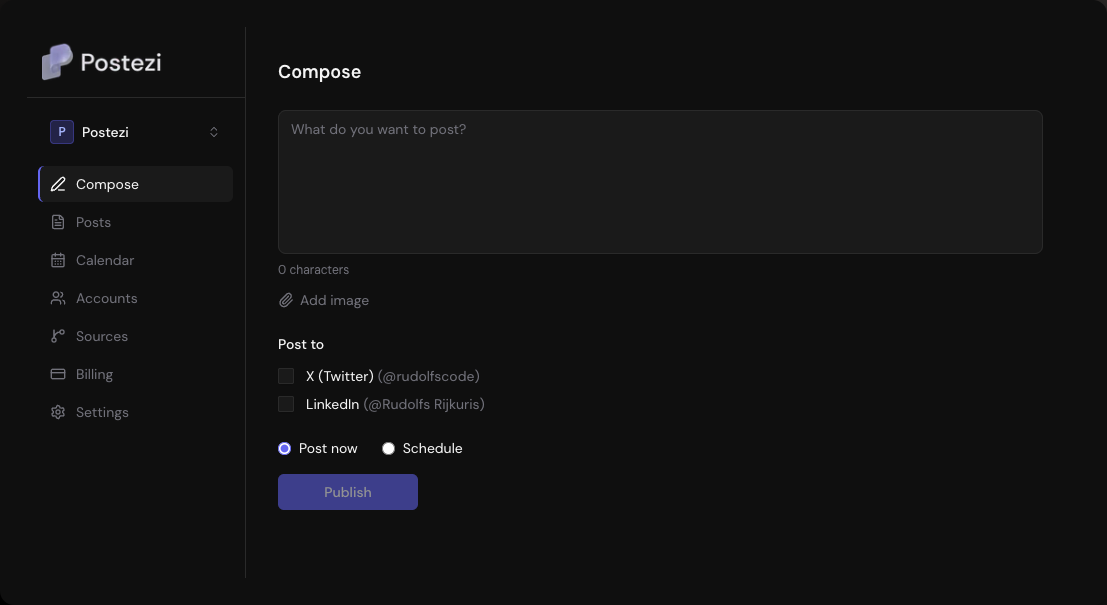Open the Postezi workspace dropdown
This screenshot has height=605, width=1107.
point(136,132)
